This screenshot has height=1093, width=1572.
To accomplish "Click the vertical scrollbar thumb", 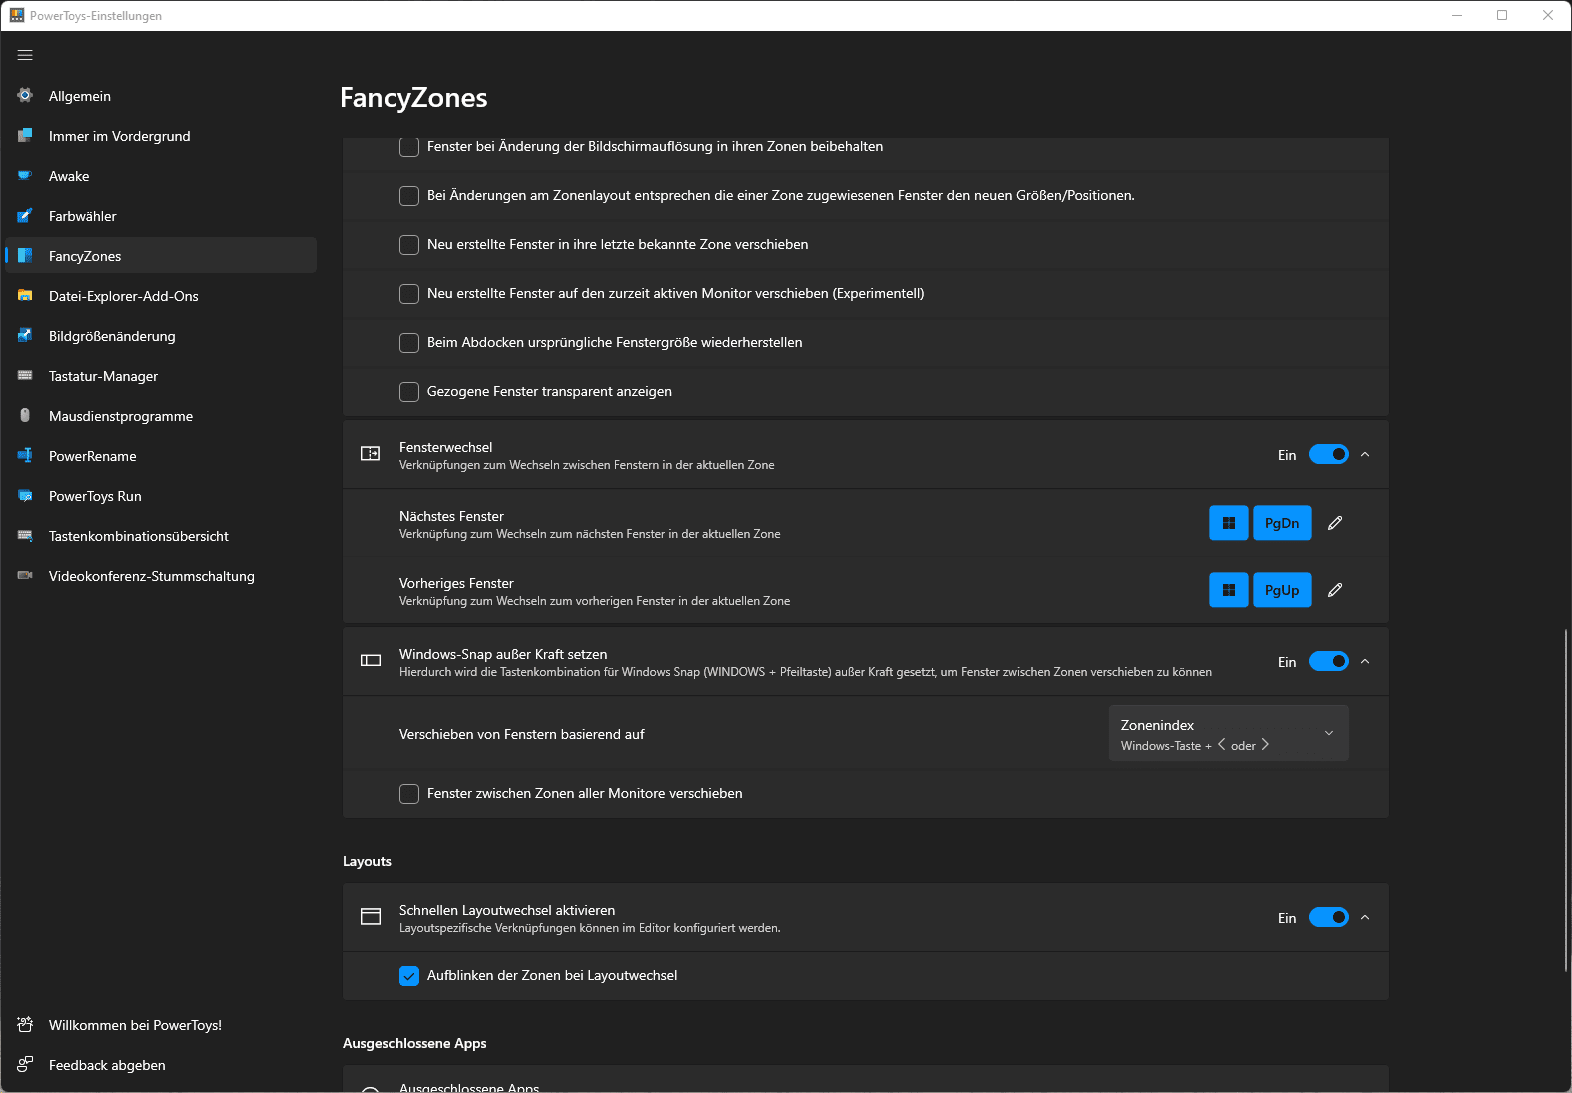I will pos(1566,800).
